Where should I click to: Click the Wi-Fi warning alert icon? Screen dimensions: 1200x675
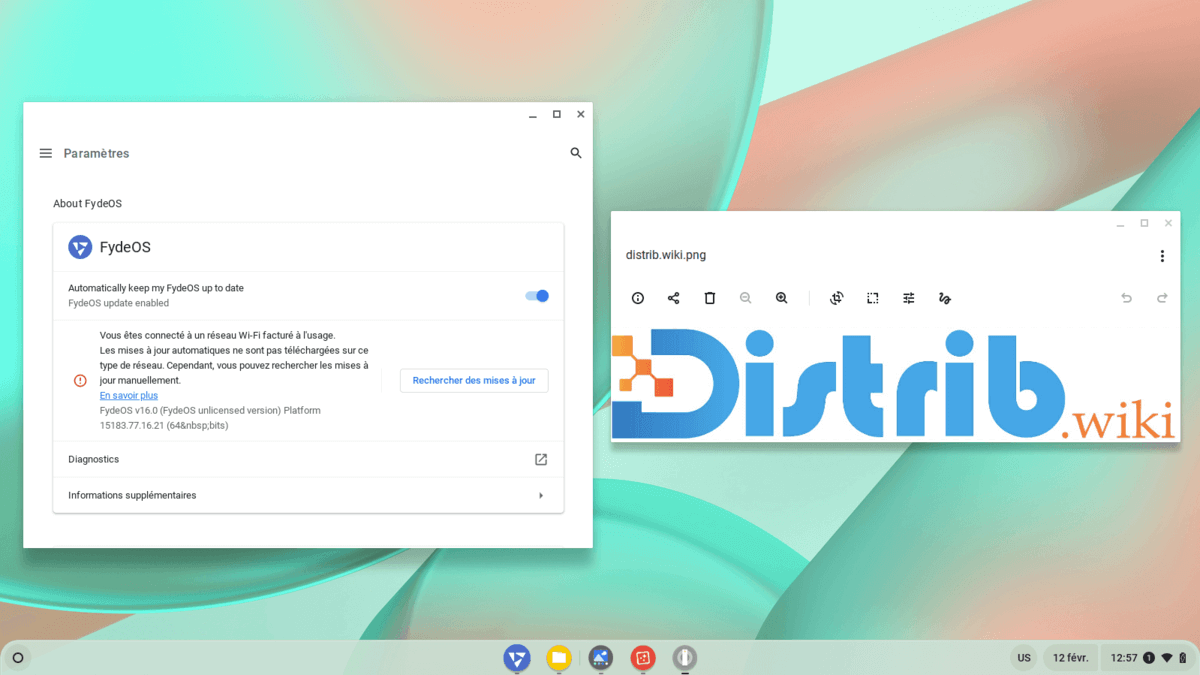80,381
